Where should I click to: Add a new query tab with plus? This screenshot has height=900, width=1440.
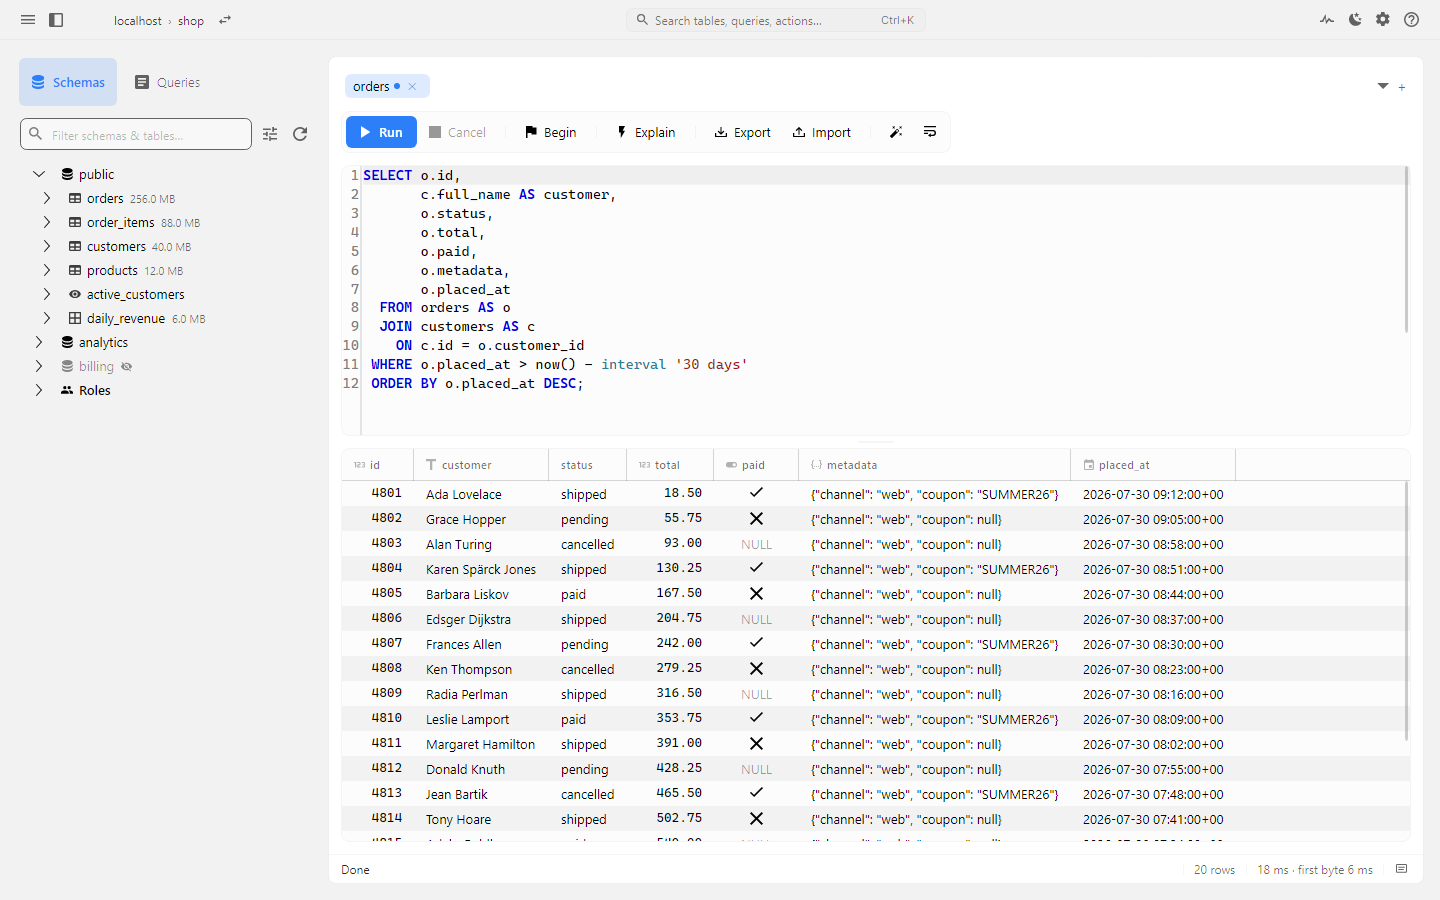point(1402,88)
